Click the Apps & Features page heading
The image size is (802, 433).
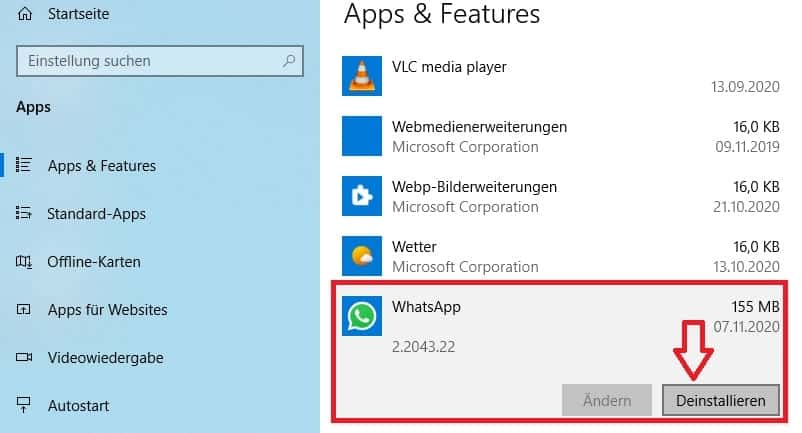tap(442, 14)
